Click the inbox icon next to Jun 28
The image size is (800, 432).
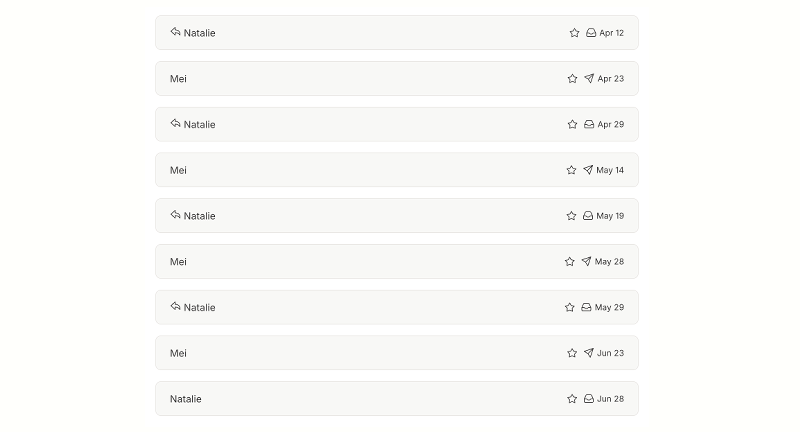click(589, 399)
